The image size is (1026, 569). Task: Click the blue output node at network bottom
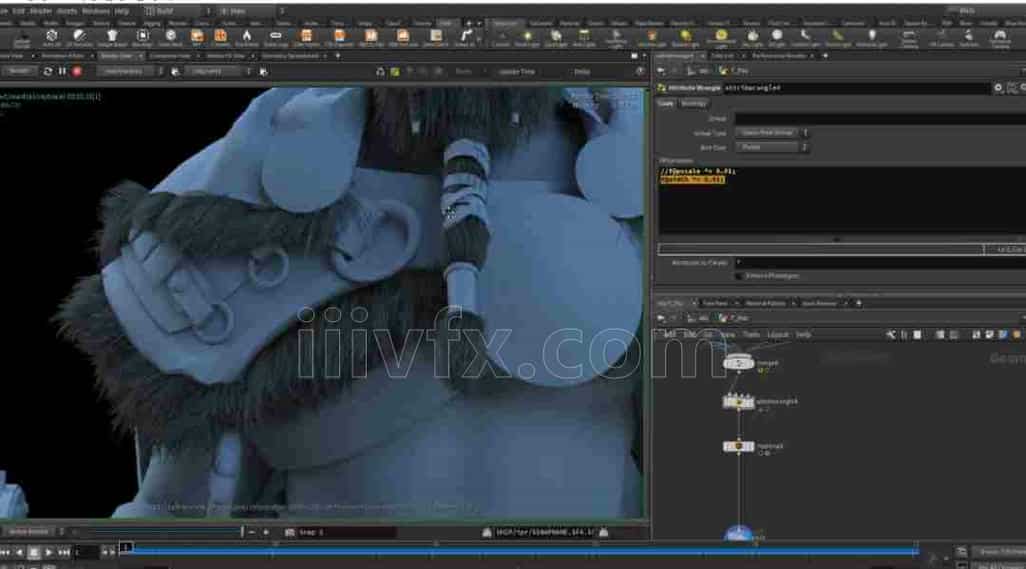tap(739, 534)
